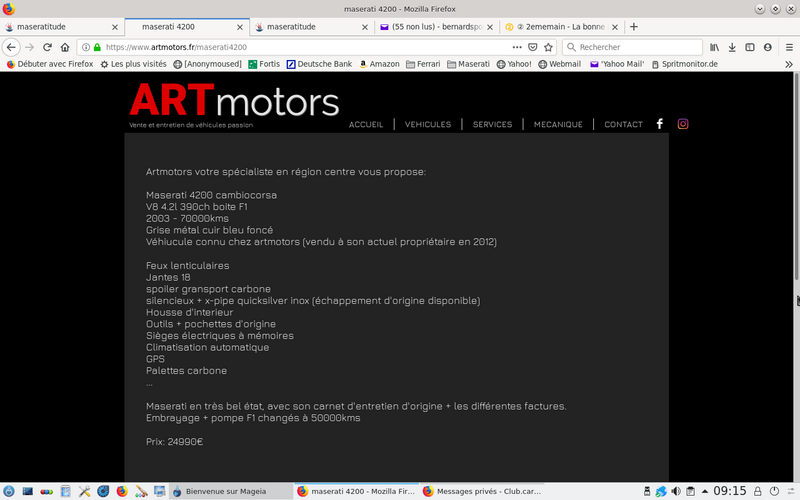The height and width of the screenshot is (500, 800).
Task: Close the first maseratitude tab
Action: [115, 27]
